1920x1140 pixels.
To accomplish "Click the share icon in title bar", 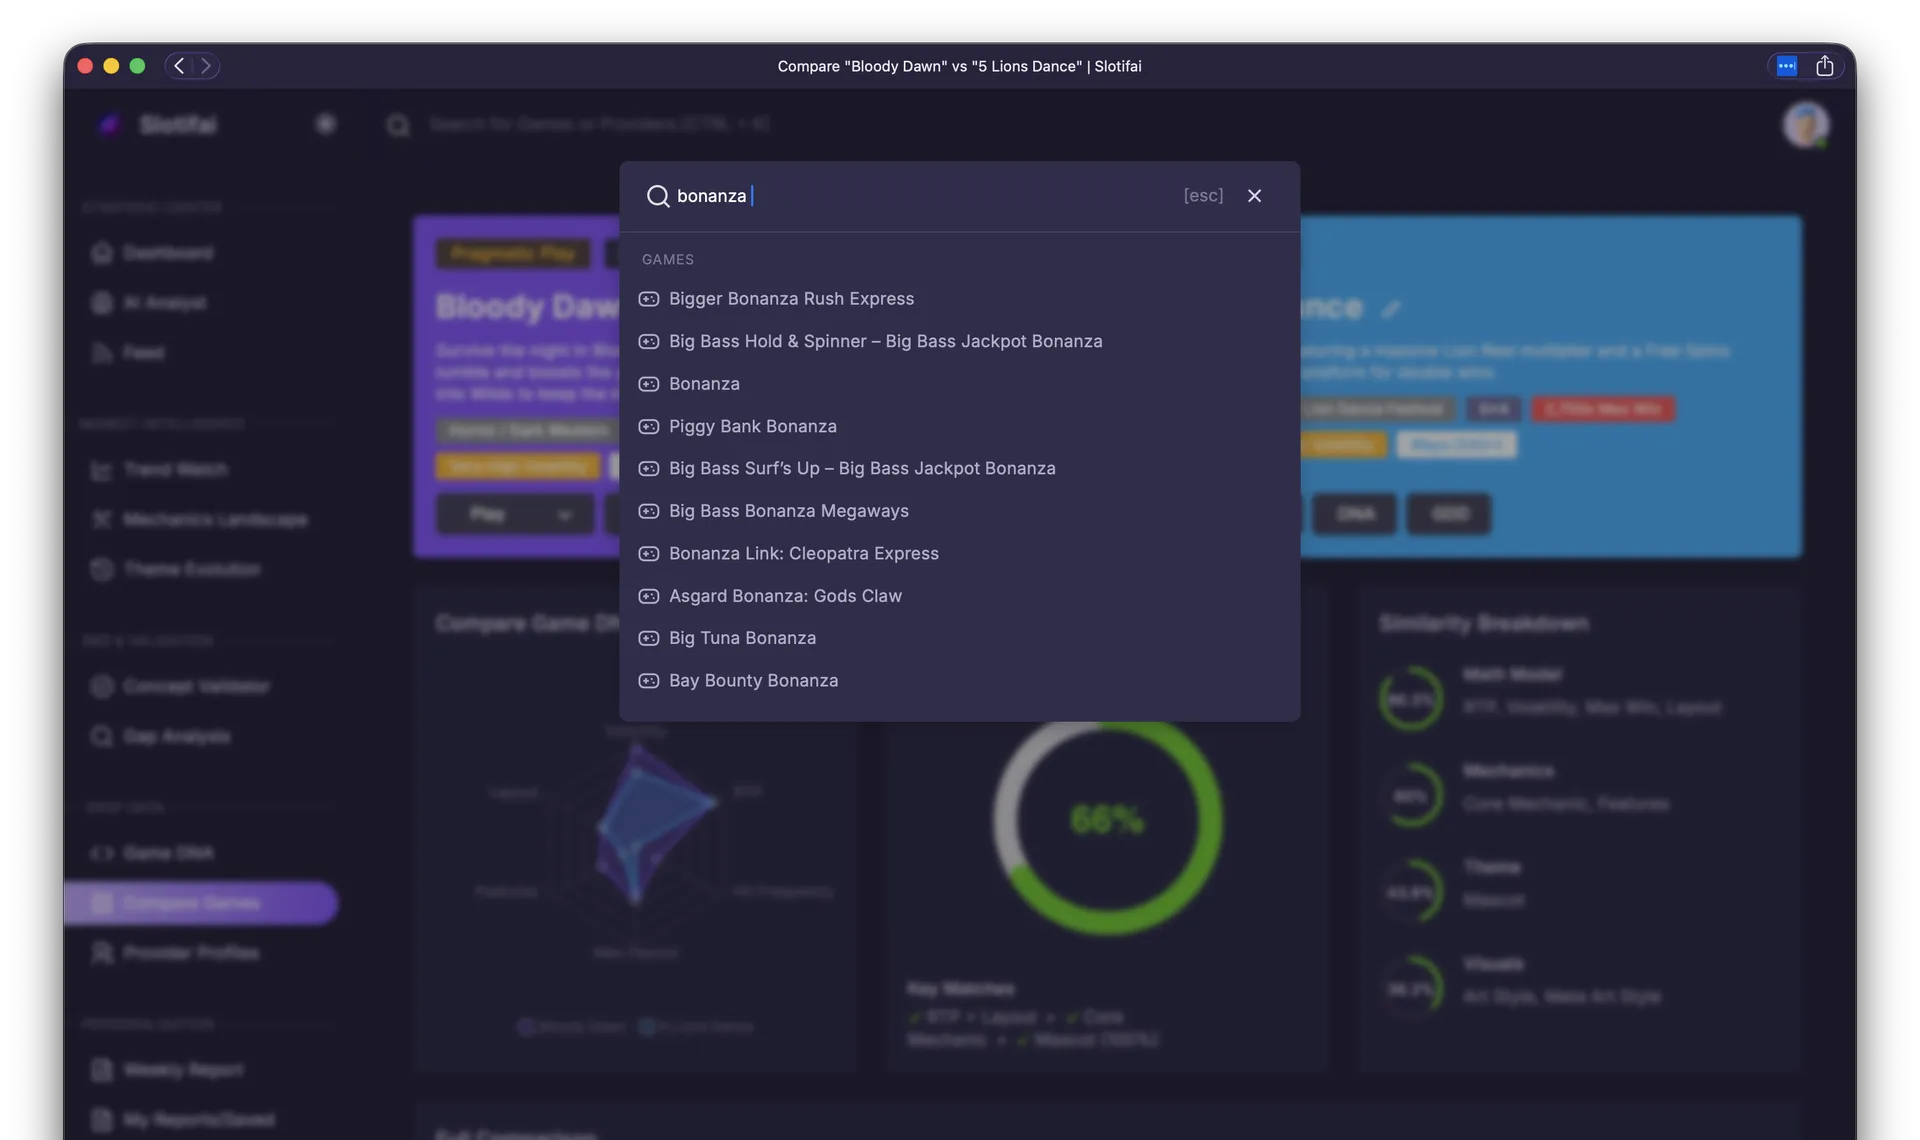I will click(x=1824, y=66).
